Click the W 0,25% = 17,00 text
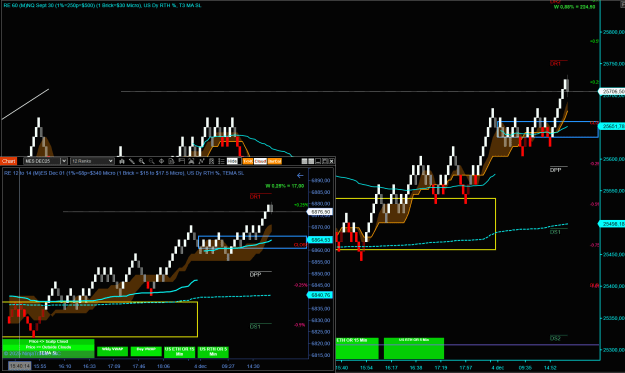This screenshot has height=373, width=625. pyautogui.click(x=285, y=186)
